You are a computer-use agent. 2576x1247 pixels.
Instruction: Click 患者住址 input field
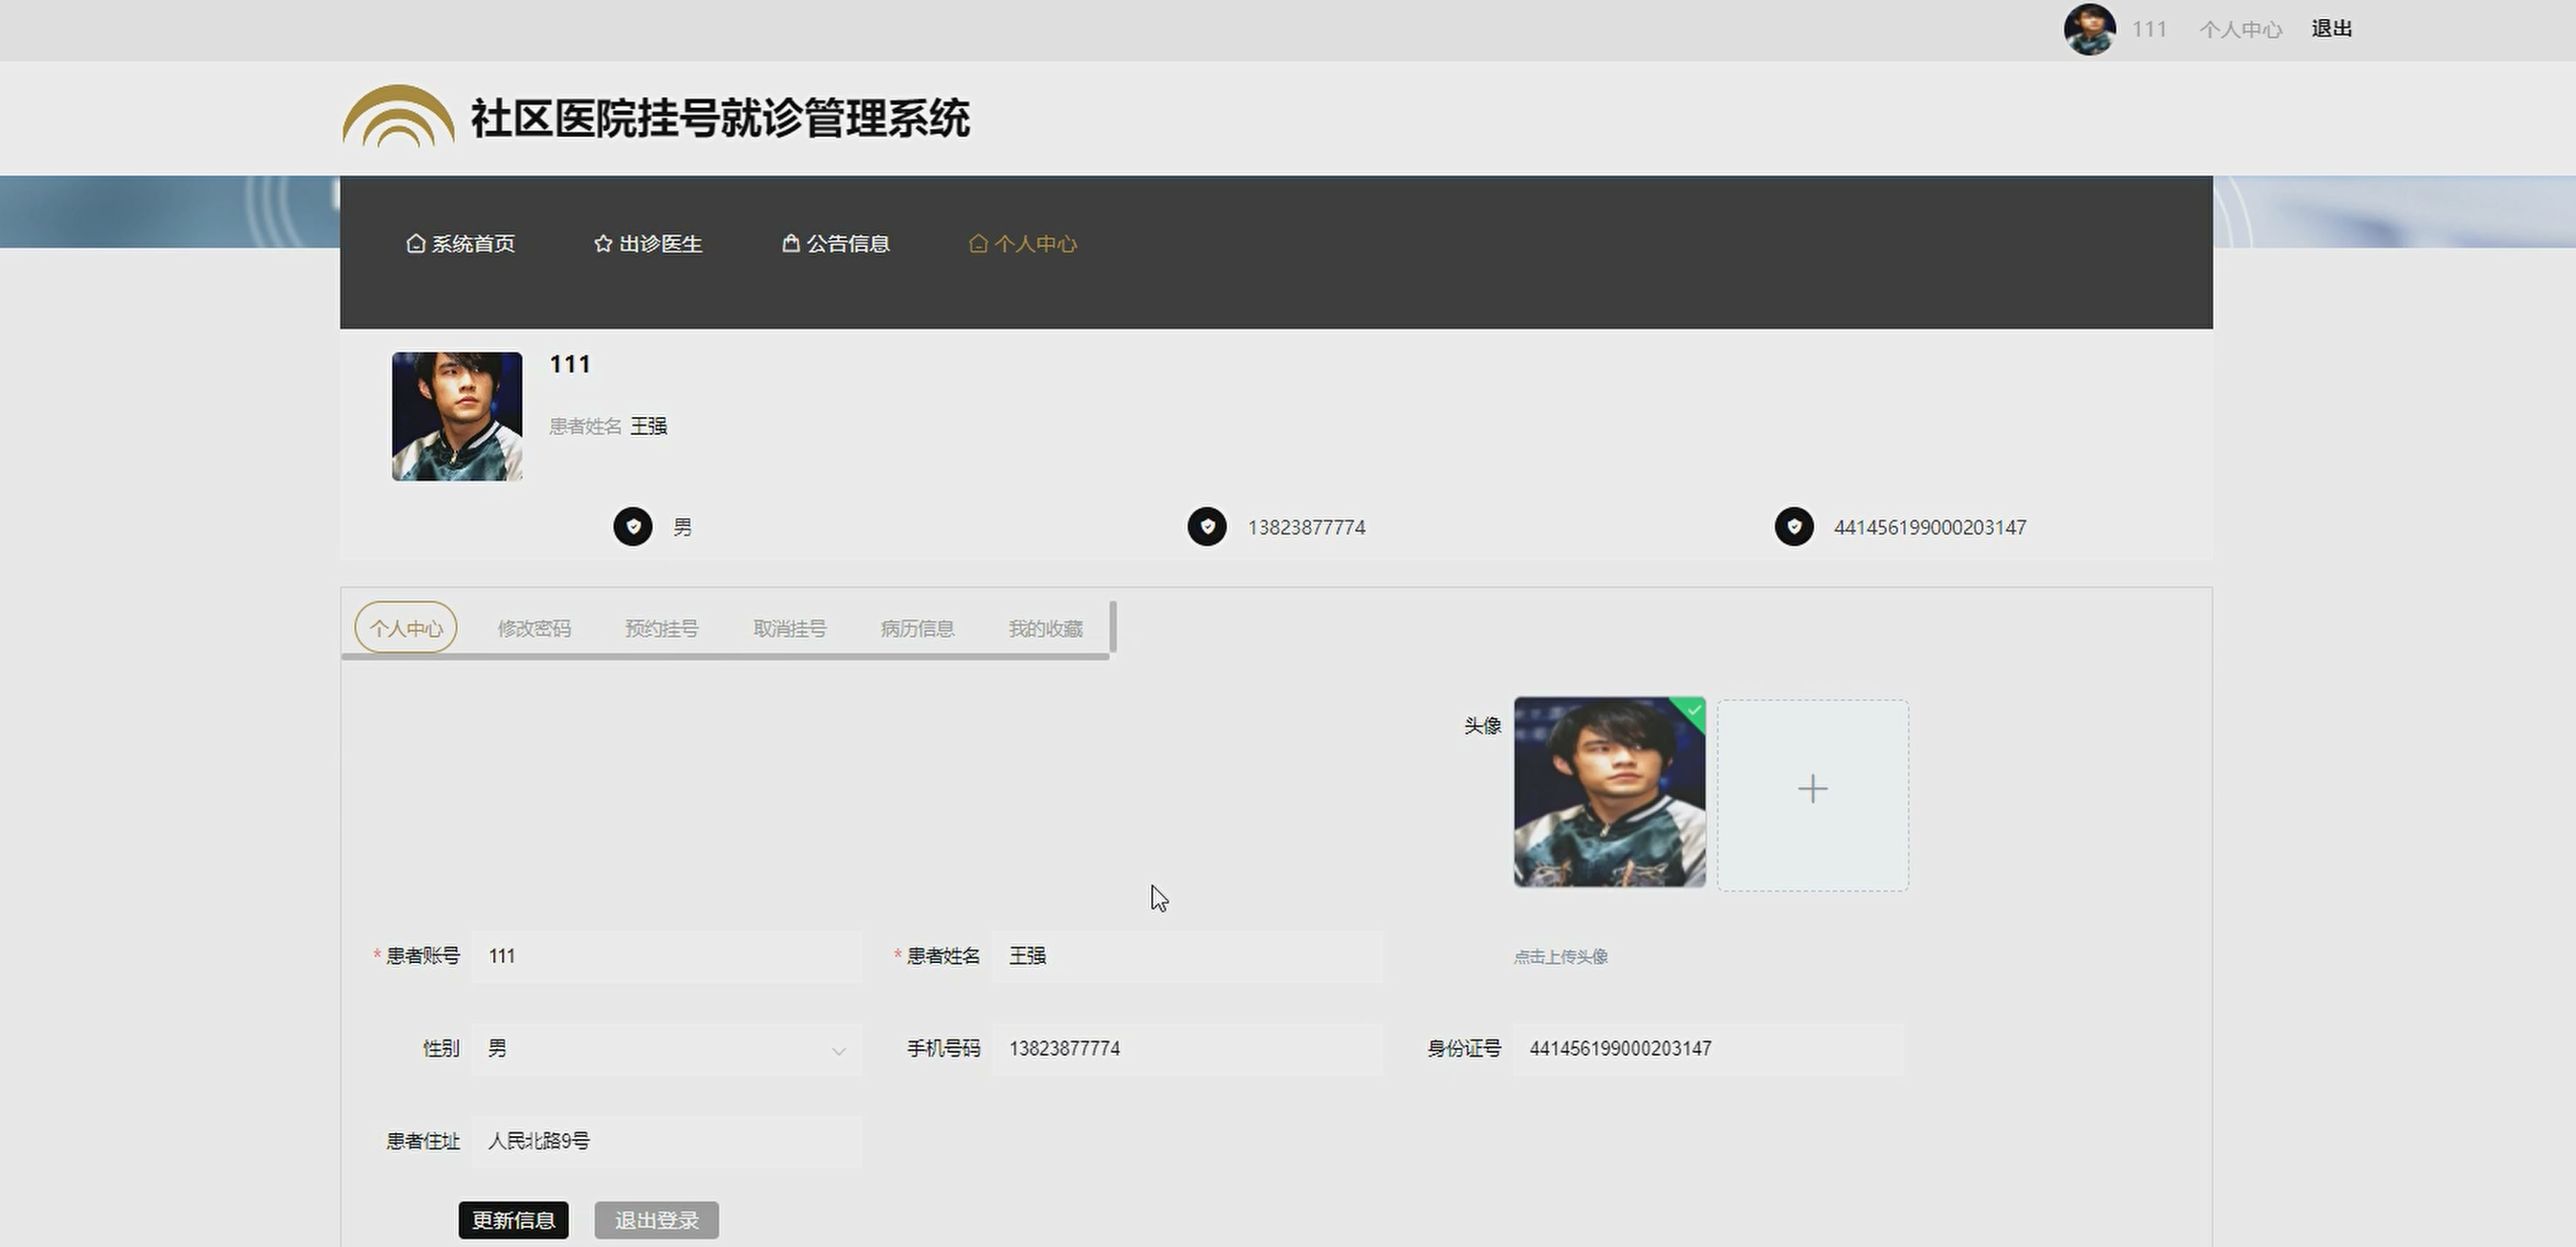(x=667, y=1141)
